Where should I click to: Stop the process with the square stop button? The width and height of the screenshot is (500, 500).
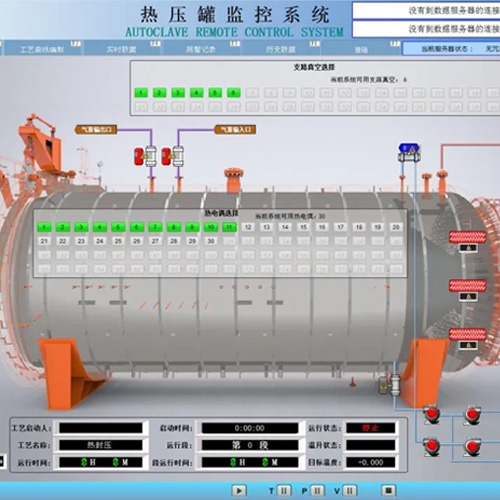click(388, 491)
